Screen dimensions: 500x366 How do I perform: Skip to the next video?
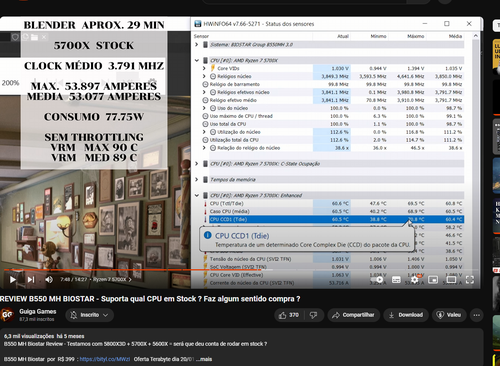[x=31, y=279]
